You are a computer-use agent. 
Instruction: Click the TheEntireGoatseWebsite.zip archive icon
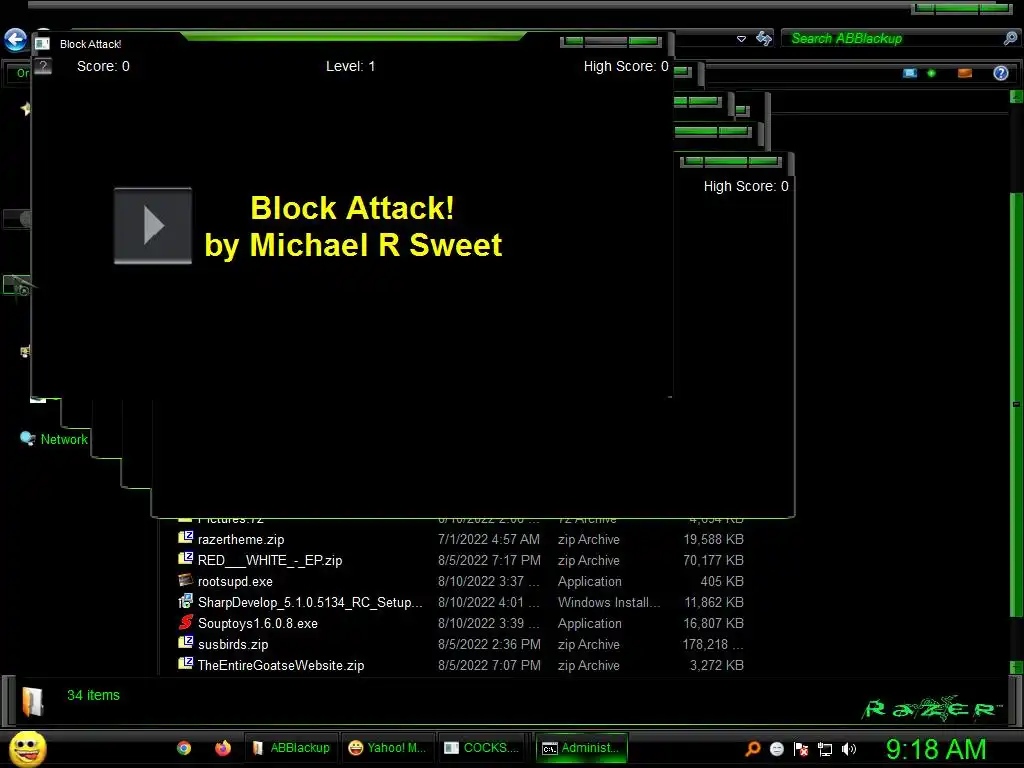pos(185,664)
